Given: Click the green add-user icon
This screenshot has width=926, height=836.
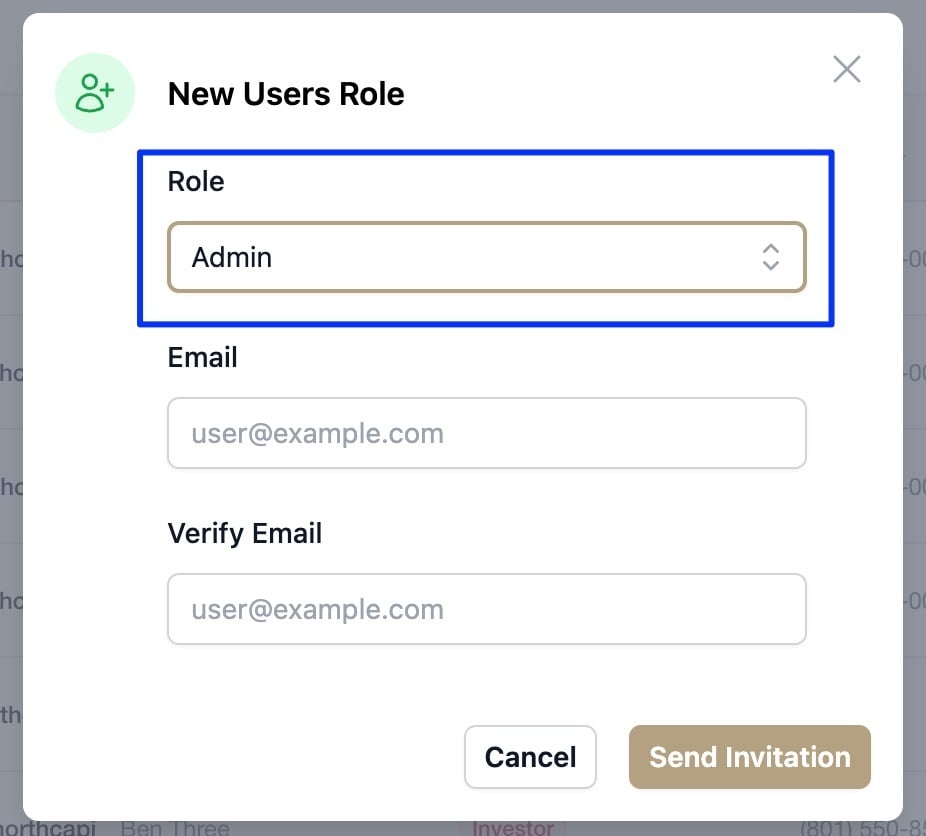Looking at the screenshot, I should coord(94,93).
